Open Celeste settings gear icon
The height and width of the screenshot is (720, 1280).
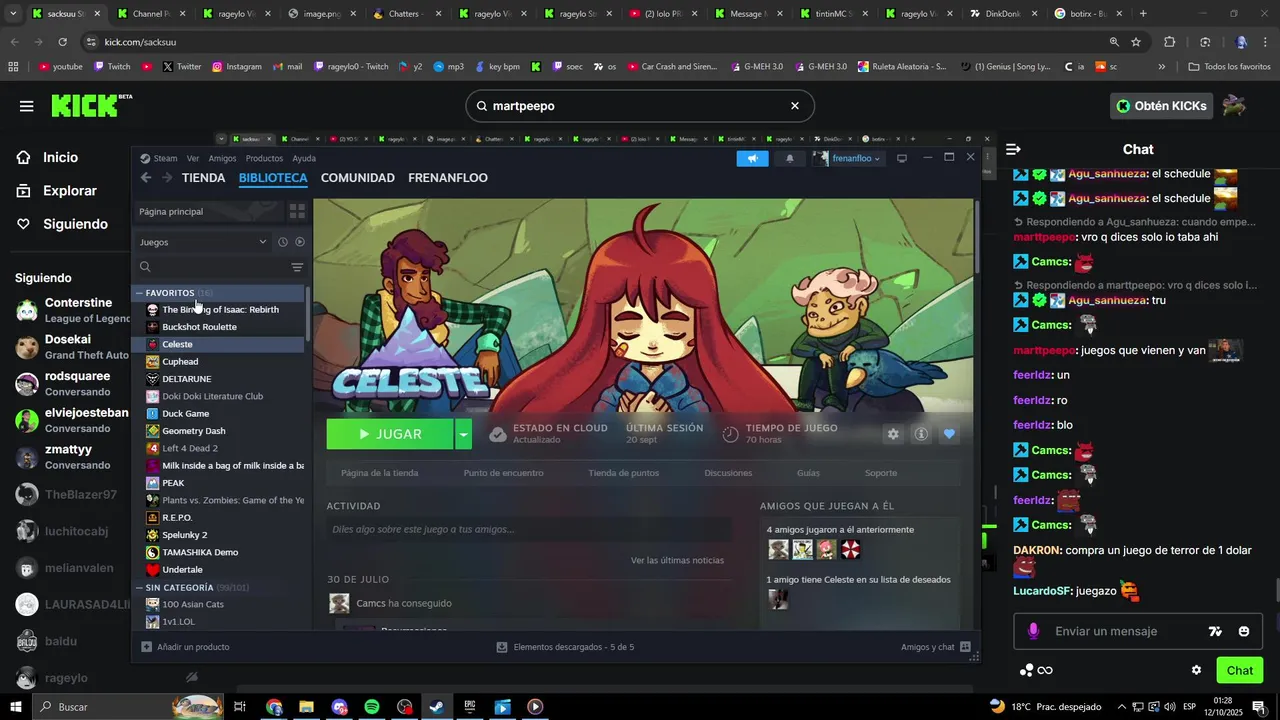tap(893, 434)
